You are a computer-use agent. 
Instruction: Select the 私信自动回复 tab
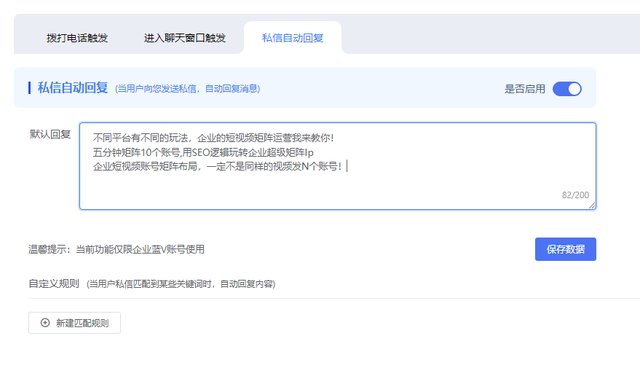(292, 38)
